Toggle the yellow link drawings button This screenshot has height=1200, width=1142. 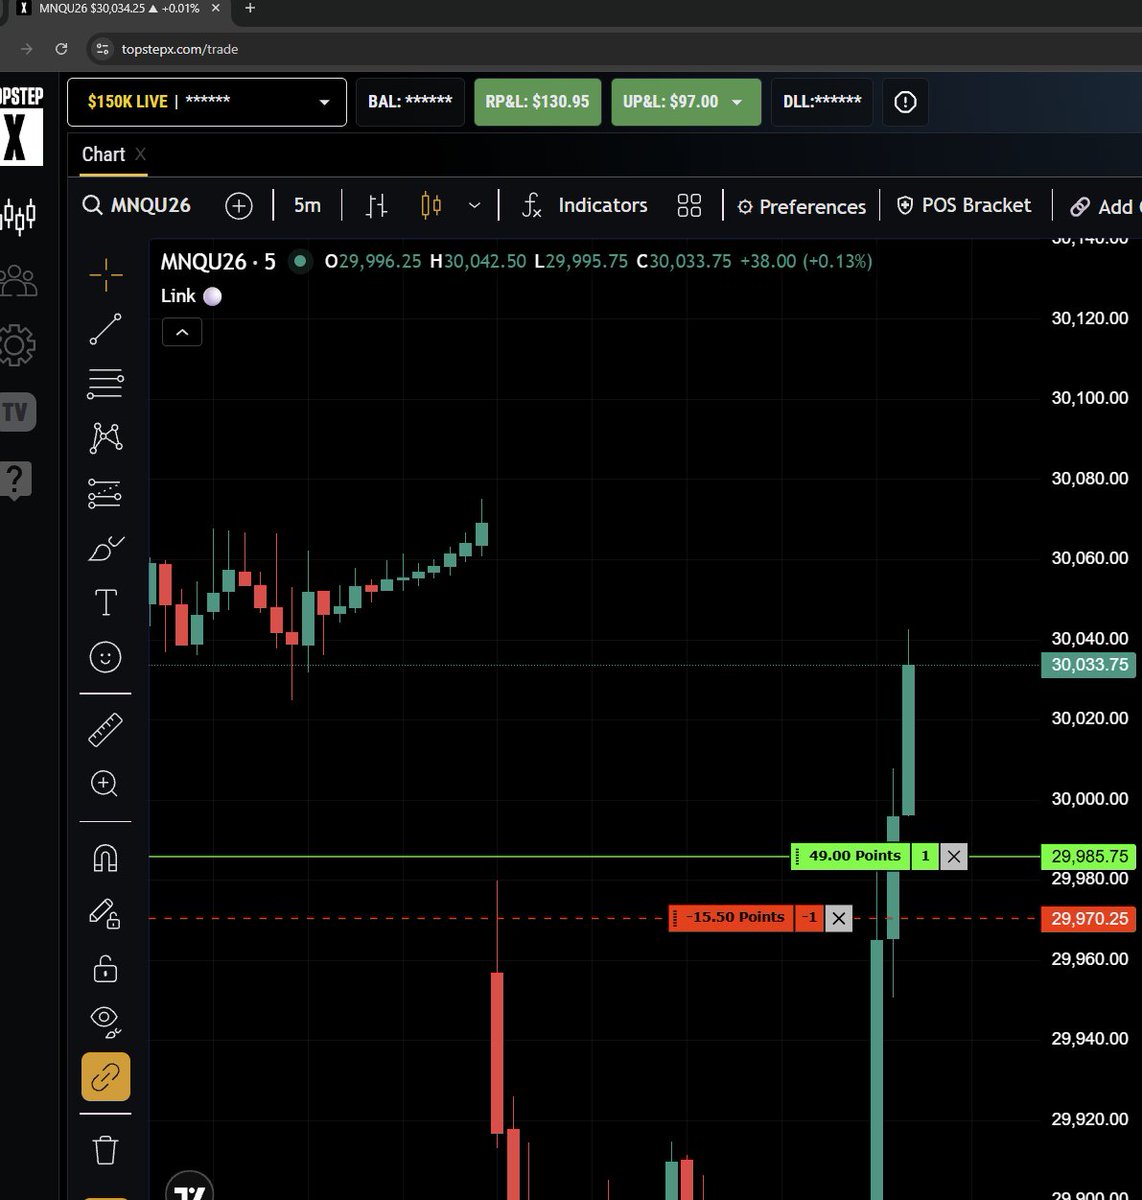pyautogui.click(x=106, y=1077)
